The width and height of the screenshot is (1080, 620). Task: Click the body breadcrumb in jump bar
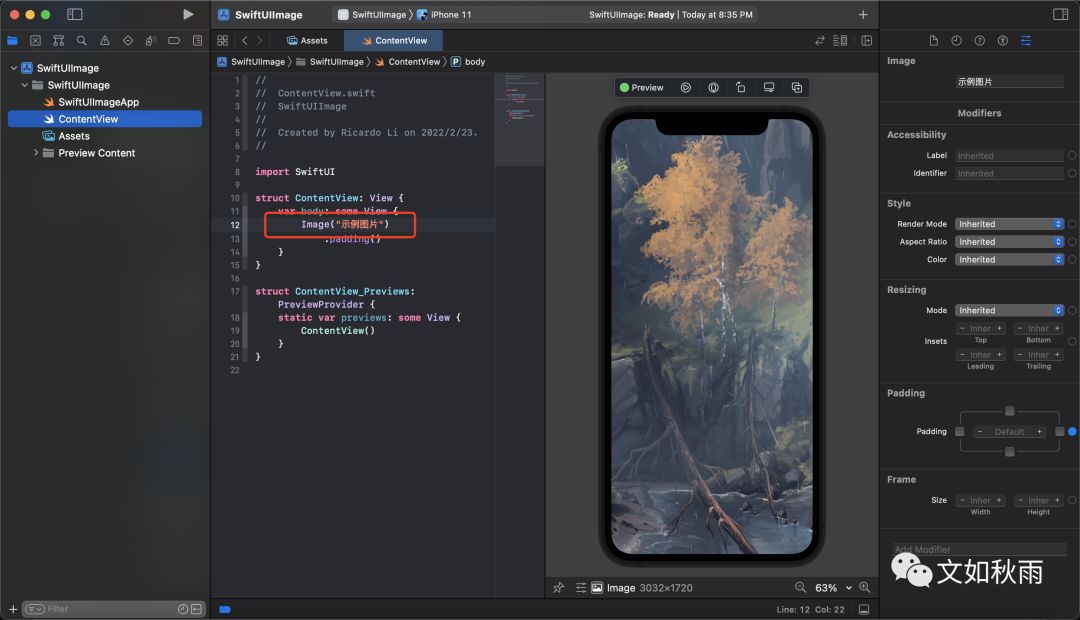[x=468, y=62]
